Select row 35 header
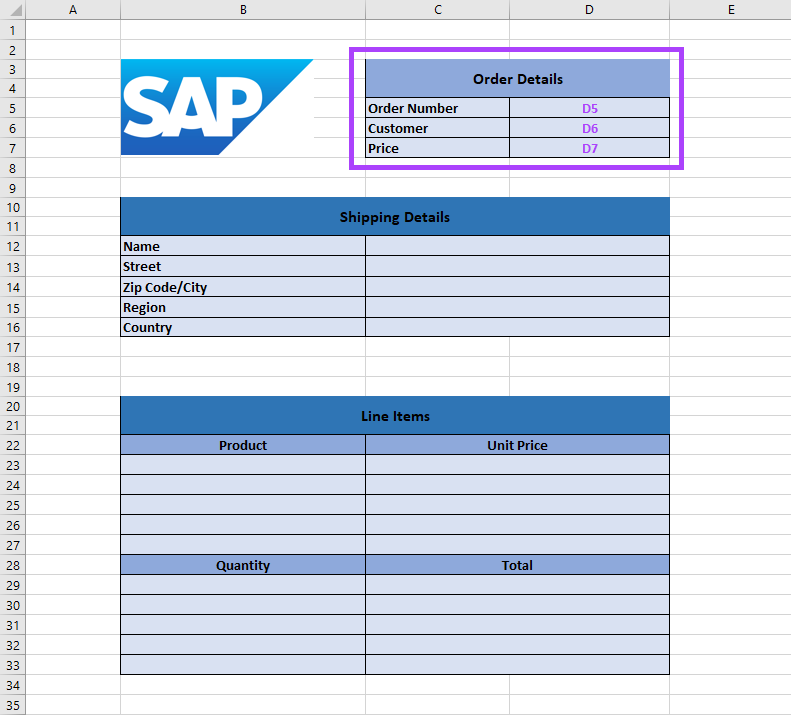Image resolution: width=791 pixels, height=715 pixels. [x=13, y=705]
